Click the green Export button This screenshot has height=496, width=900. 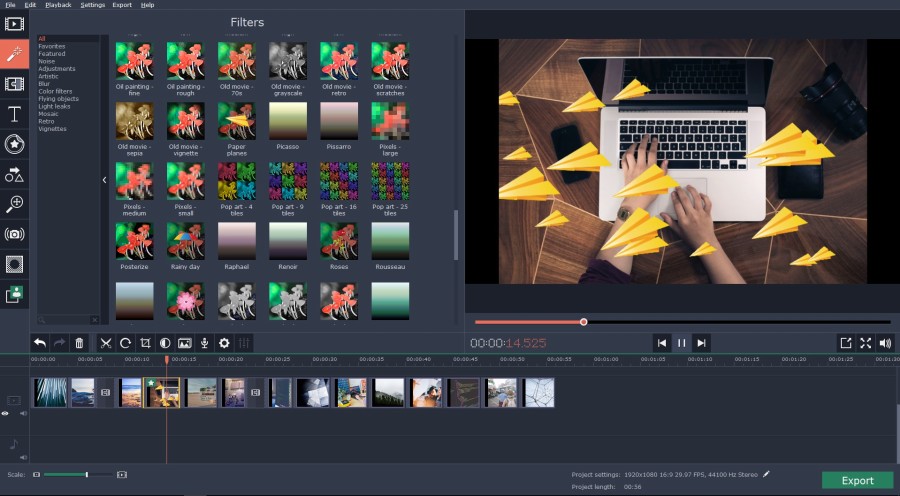click(857, 480)
